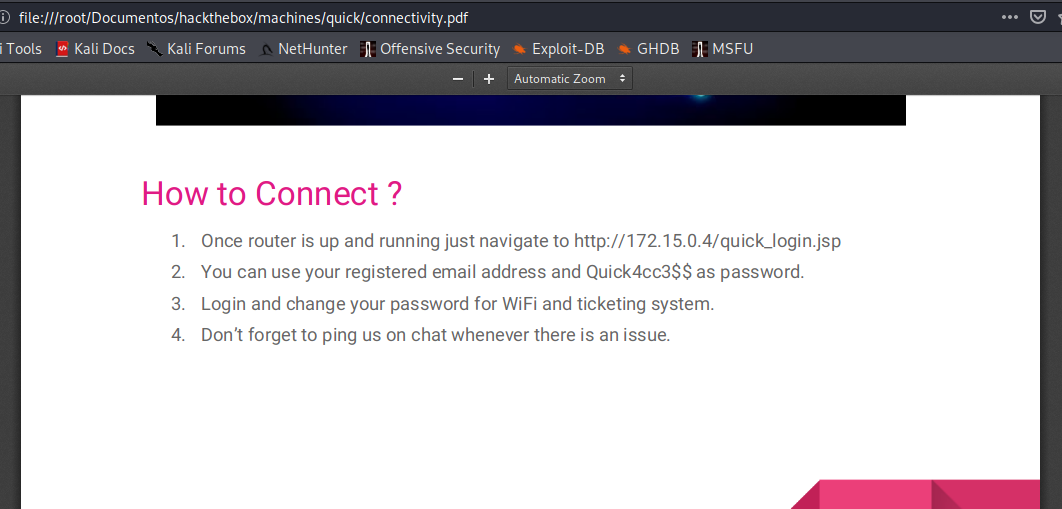
Task: Click the "How to Connect ?" heading
Action: point(271,194)
